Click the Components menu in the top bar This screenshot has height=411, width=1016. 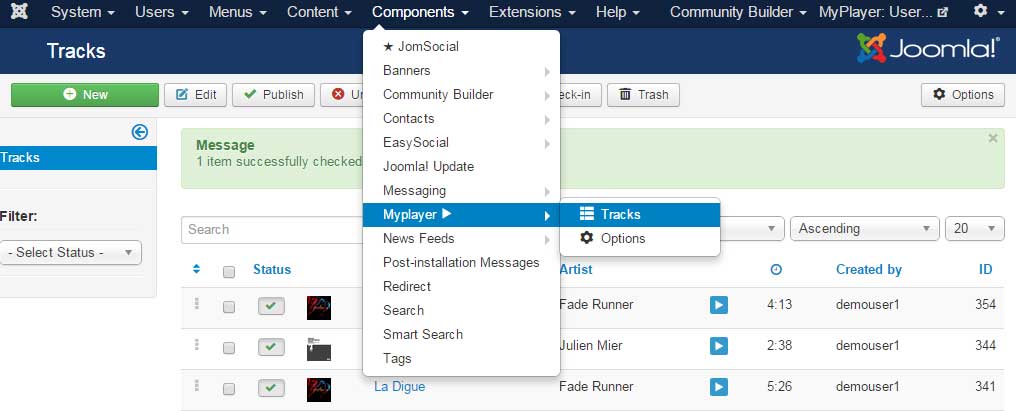[421, 12]
